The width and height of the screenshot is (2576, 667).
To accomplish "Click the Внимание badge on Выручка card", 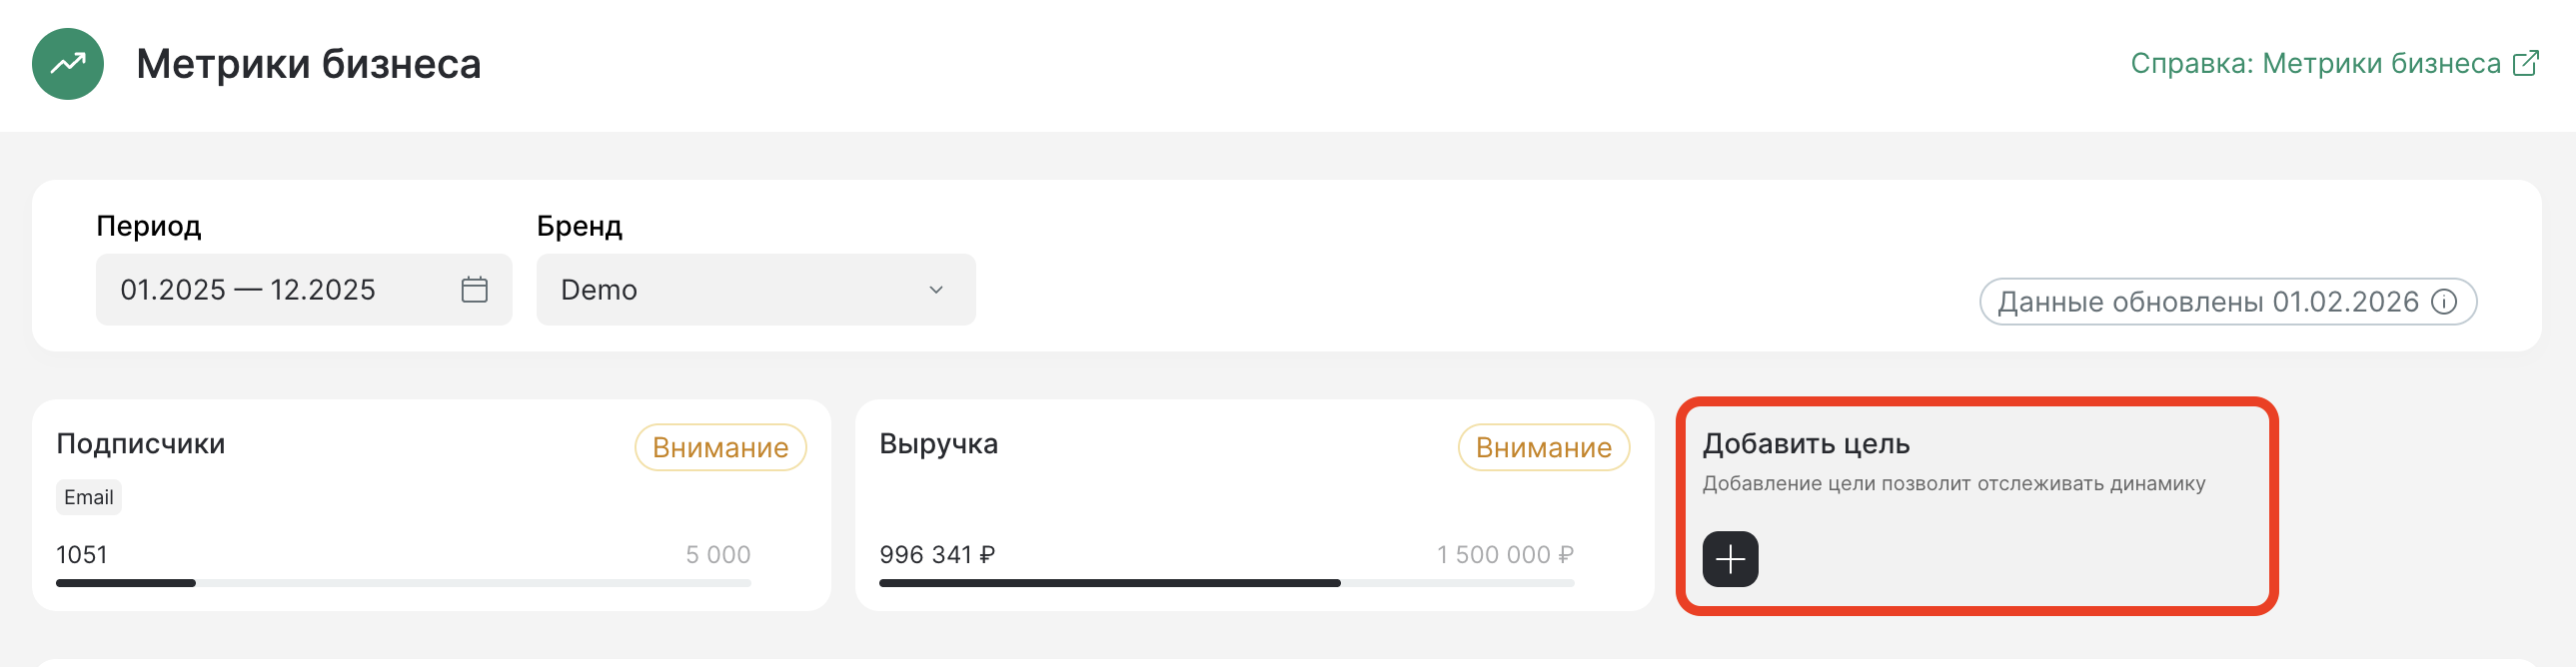I will 1543,448.
